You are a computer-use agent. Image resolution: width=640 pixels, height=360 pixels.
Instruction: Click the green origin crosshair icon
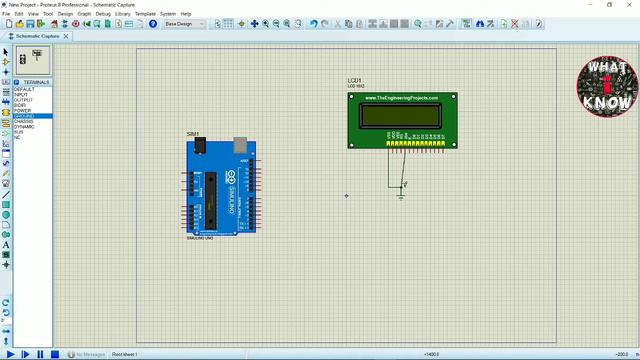click(241, 24)
